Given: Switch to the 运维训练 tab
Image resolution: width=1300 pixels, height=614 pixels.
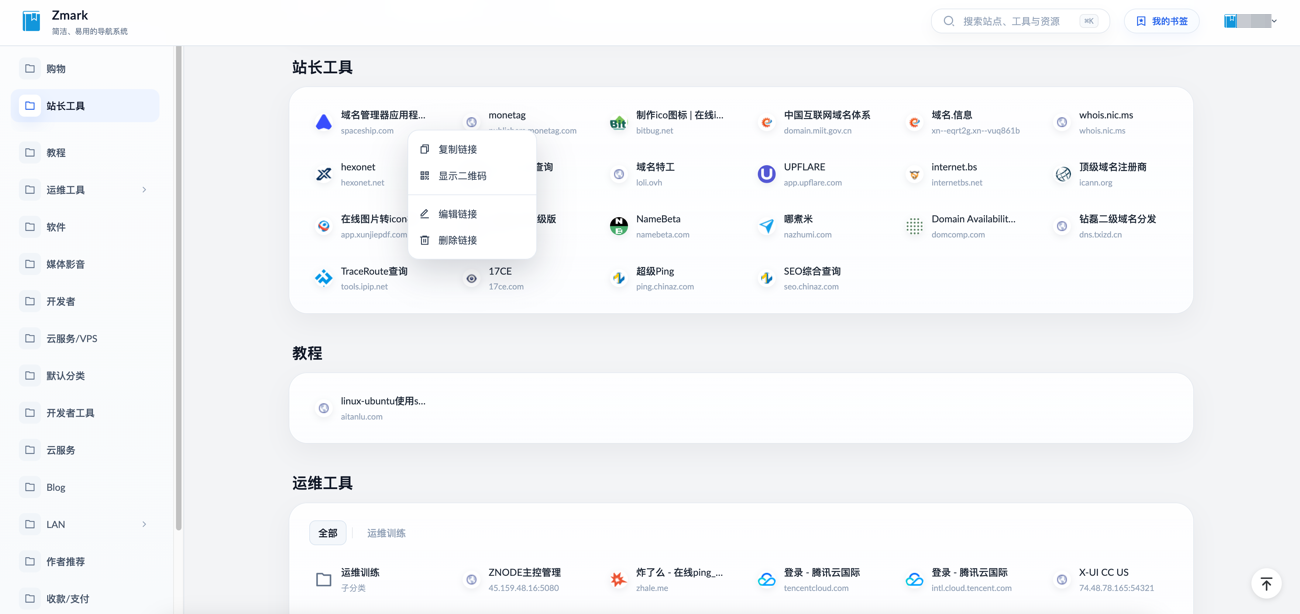Looking at the screenshot, I should pyautogui.click(x=386, y=533).
